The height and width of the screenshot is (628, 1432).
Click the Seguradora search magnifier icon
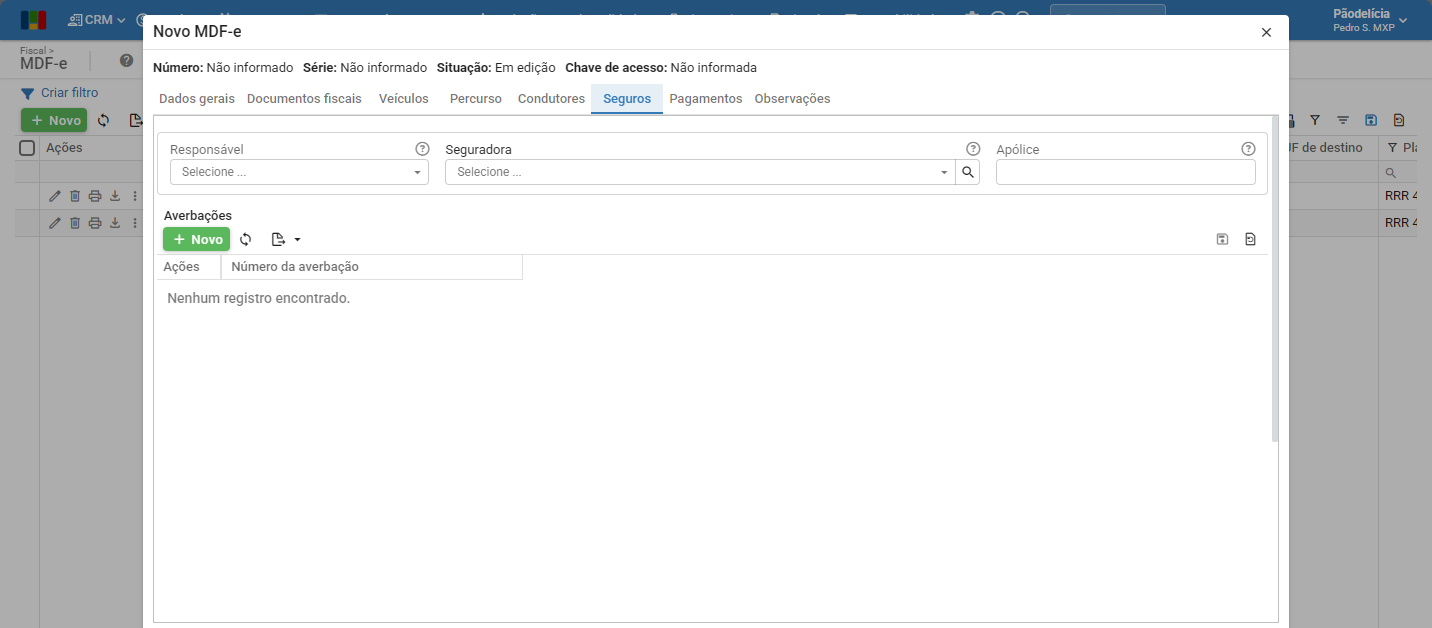(x=967, y=172)
